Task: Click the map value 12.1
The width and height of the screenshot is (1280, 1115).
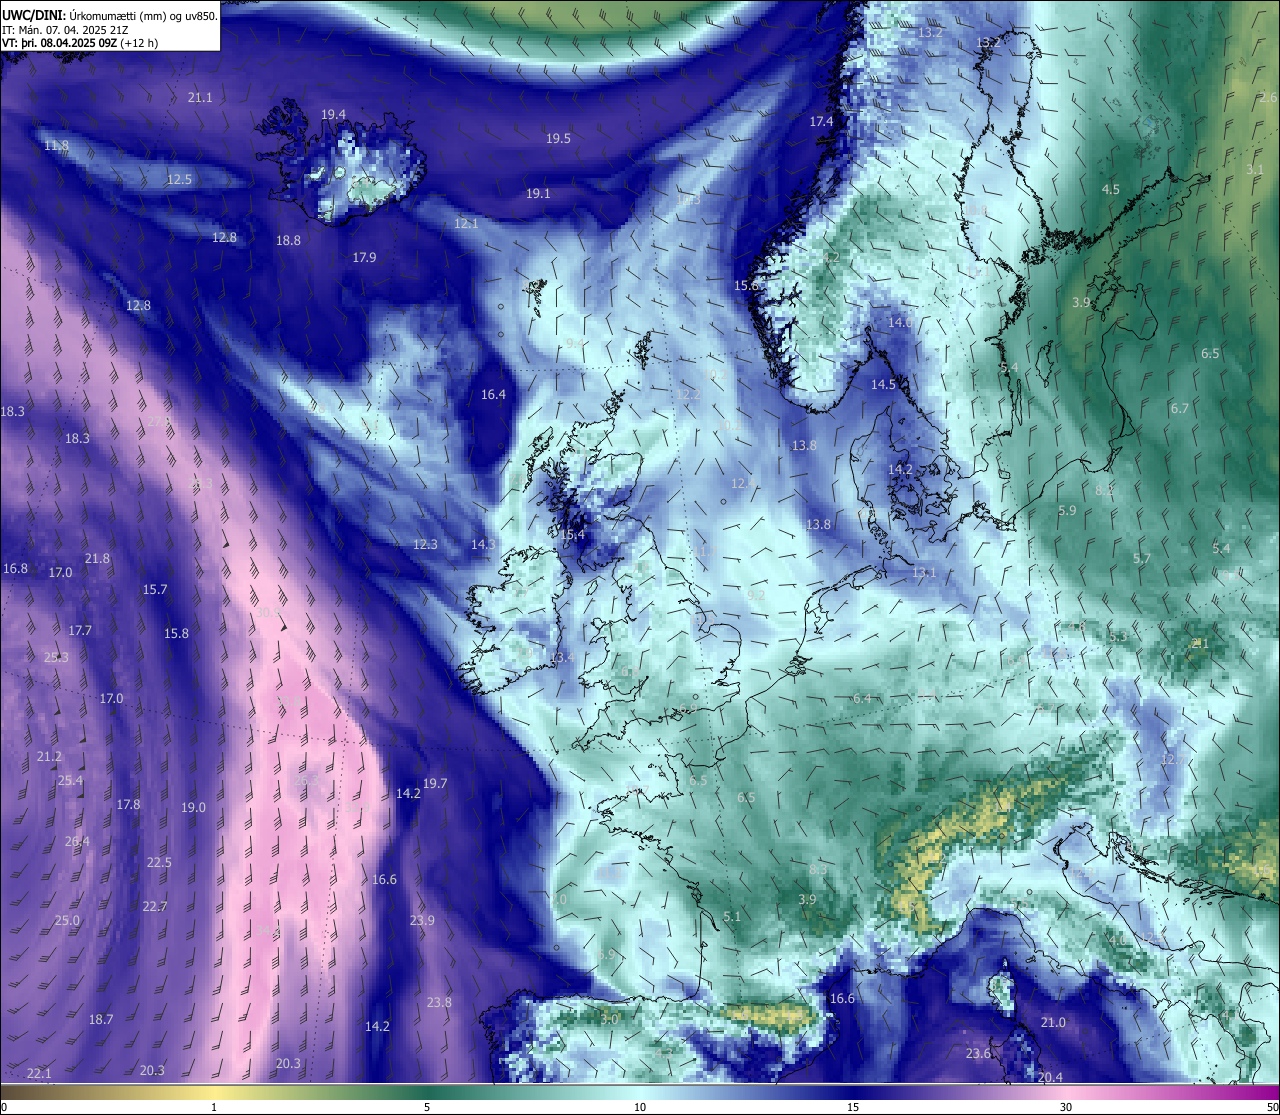Action: pos(466,224)
